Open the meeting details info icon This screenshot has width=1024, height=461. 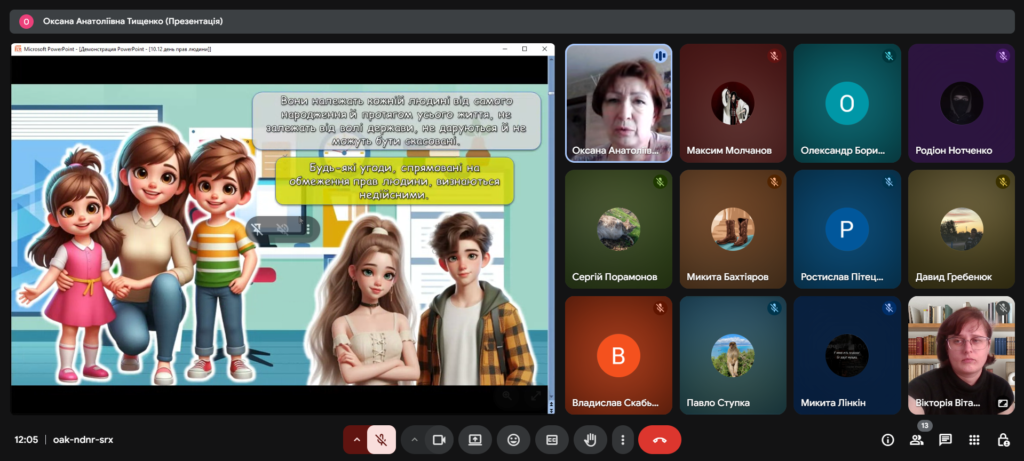tap(887, 440)
